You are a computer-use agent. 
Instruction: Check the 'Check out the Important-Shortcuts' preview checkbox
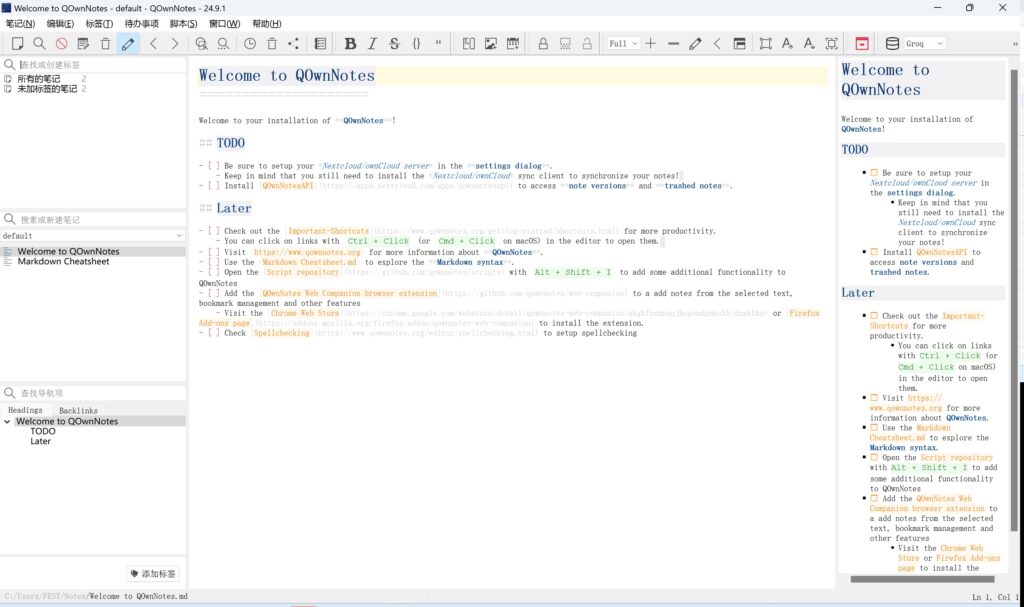tap(874, 316)
